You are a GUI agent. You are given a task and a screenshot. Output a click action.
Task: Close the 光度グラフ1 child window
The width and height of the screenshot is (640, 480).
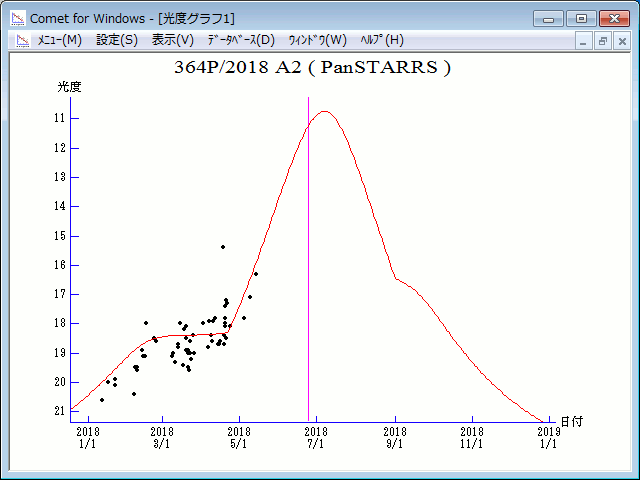[622, 41]
